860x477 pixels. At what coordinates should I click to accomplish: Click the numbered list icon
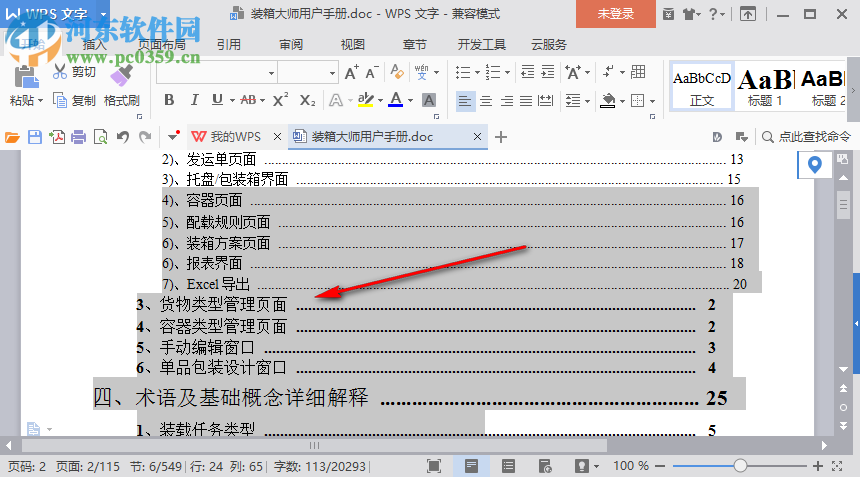[493, 72]
